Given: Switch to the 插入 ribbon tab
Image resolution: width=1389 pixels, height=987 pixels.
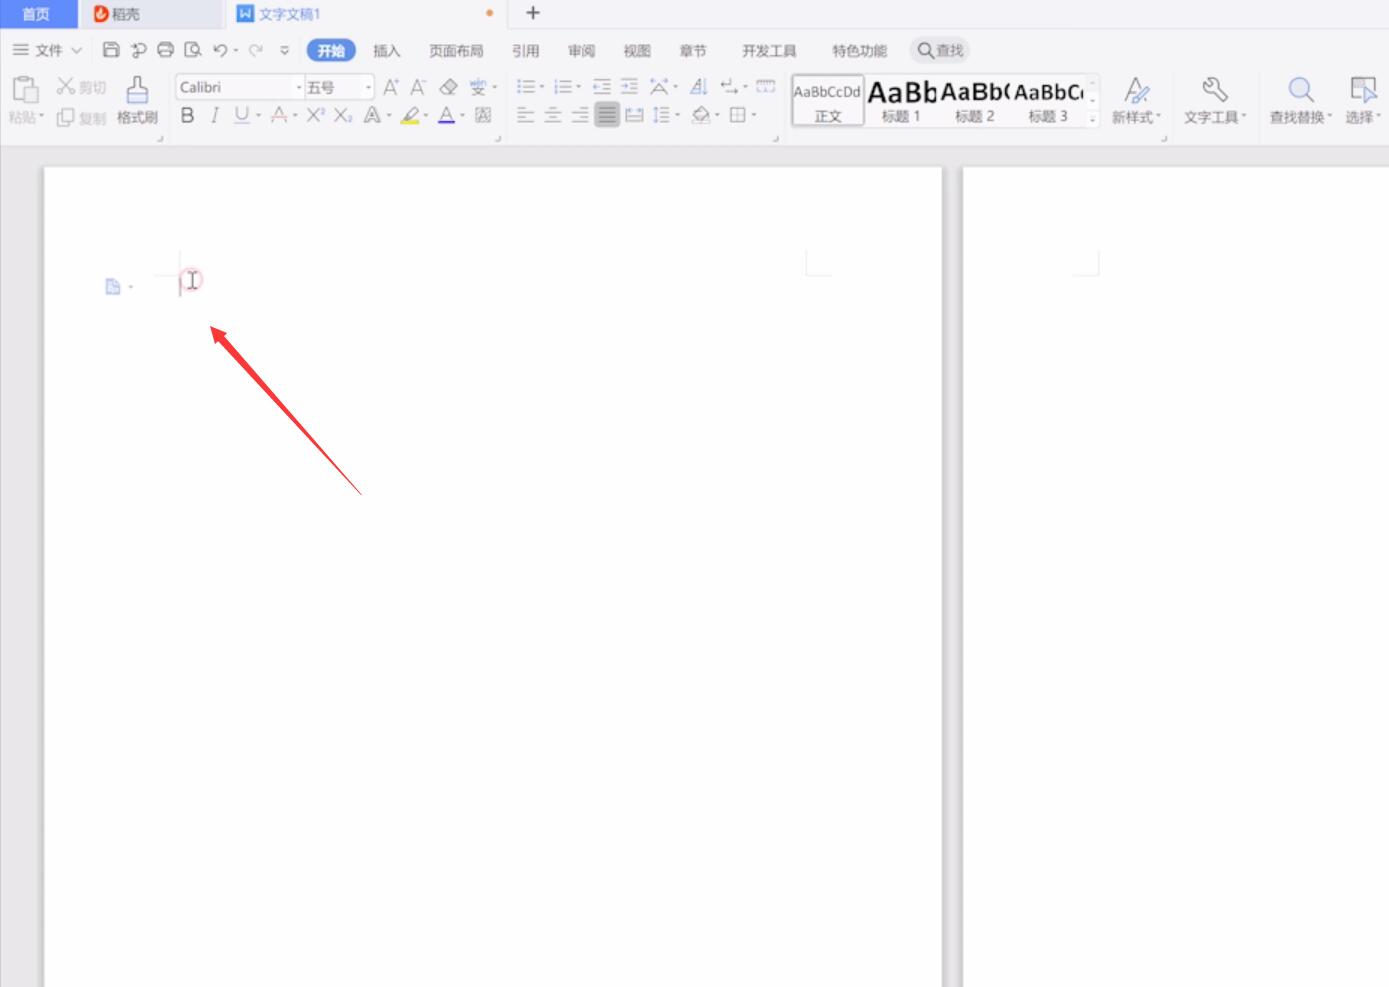Looking at the screenshot, I should point(386,51).
